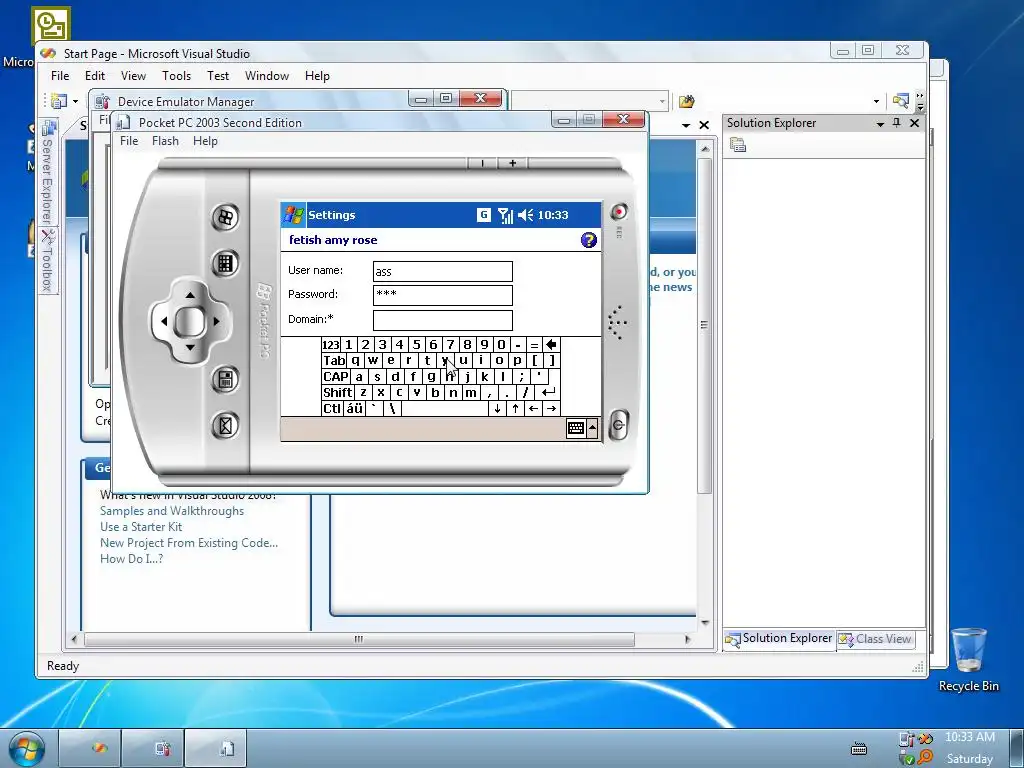Tap the soft keyboard right arrow key

(x=551, y=409)
